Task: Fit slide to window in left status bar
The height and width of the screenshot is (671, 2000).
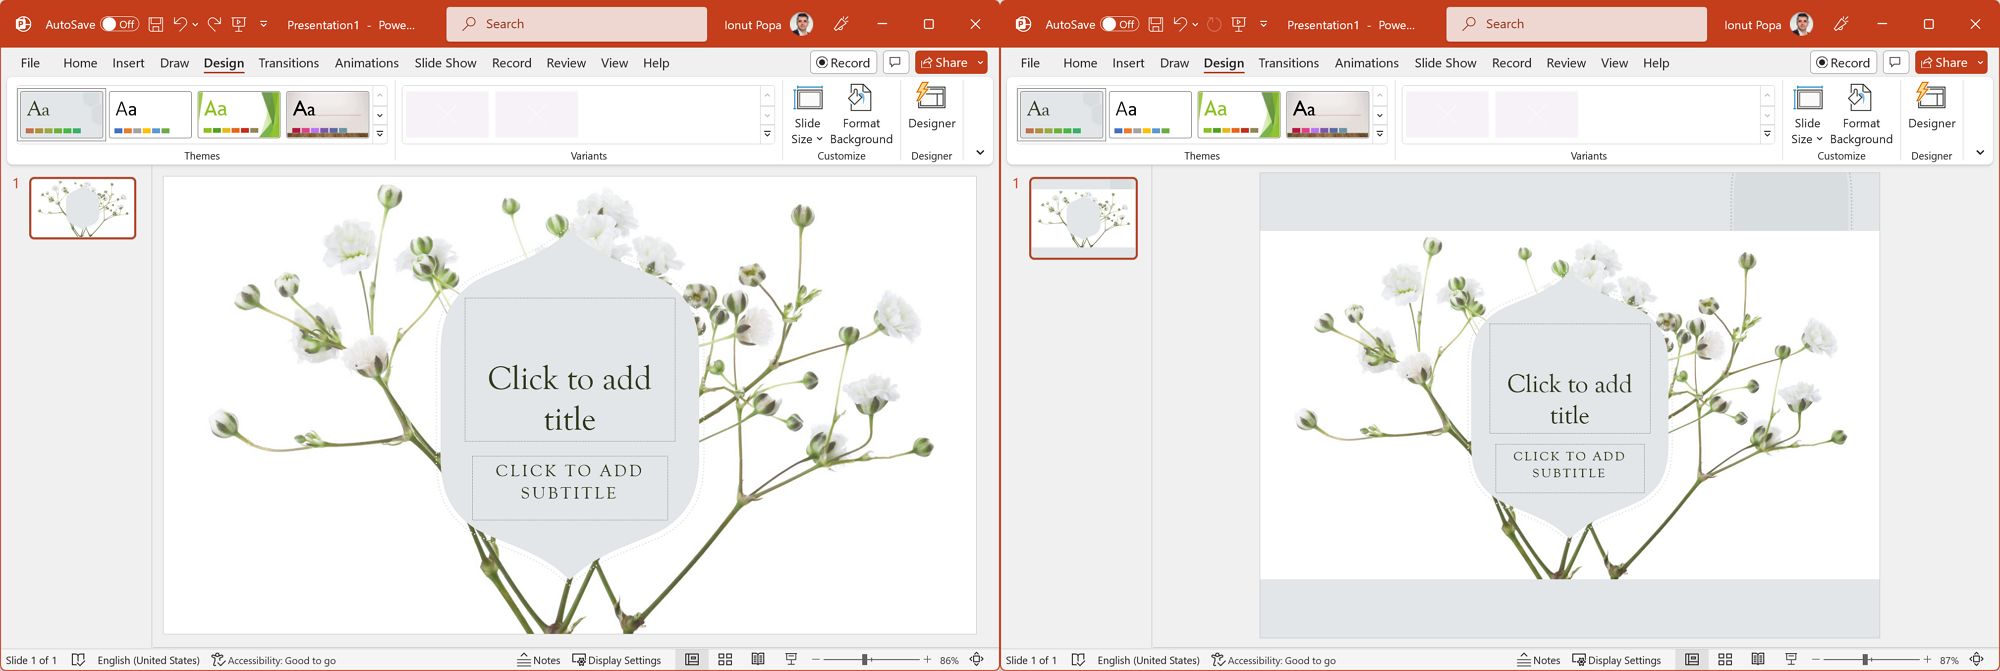Action: click(x=977, y=660)
